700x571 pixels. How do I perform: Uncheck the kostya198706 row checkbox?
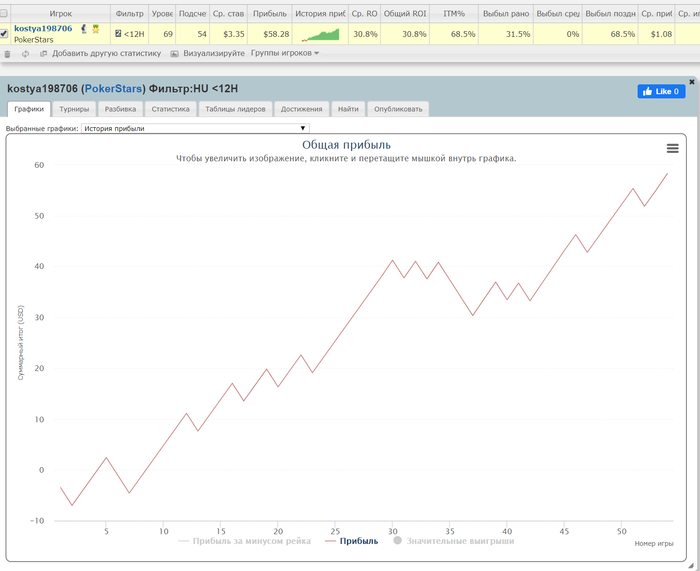(x=4, y=33)
